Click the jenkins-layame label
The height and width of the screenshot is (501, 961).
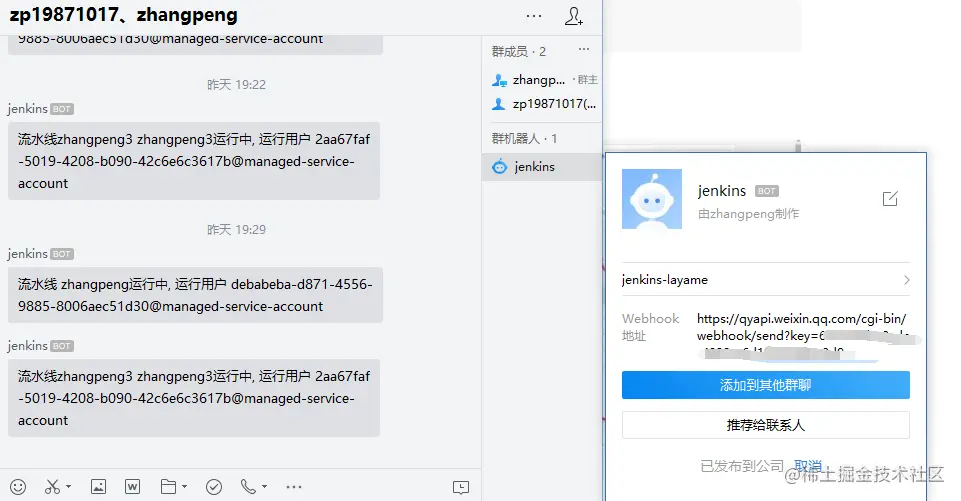pyautogui.click(x=665, y=280)
